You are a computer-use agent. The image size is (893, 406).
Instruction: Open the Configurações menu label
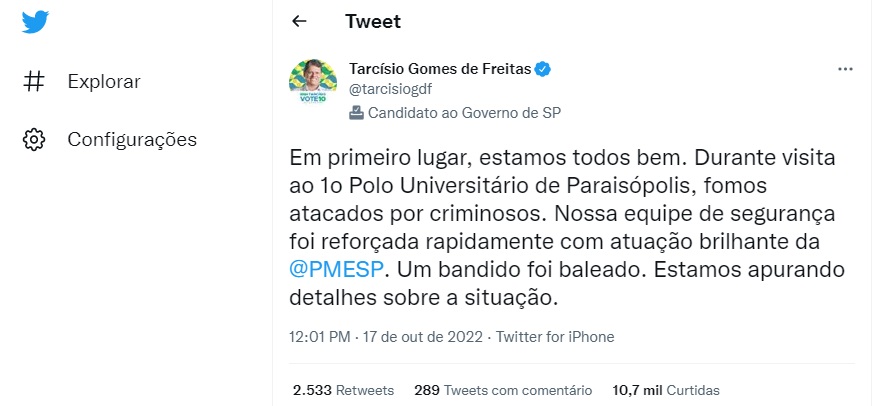pyautogui.click(x=132, y=139)
